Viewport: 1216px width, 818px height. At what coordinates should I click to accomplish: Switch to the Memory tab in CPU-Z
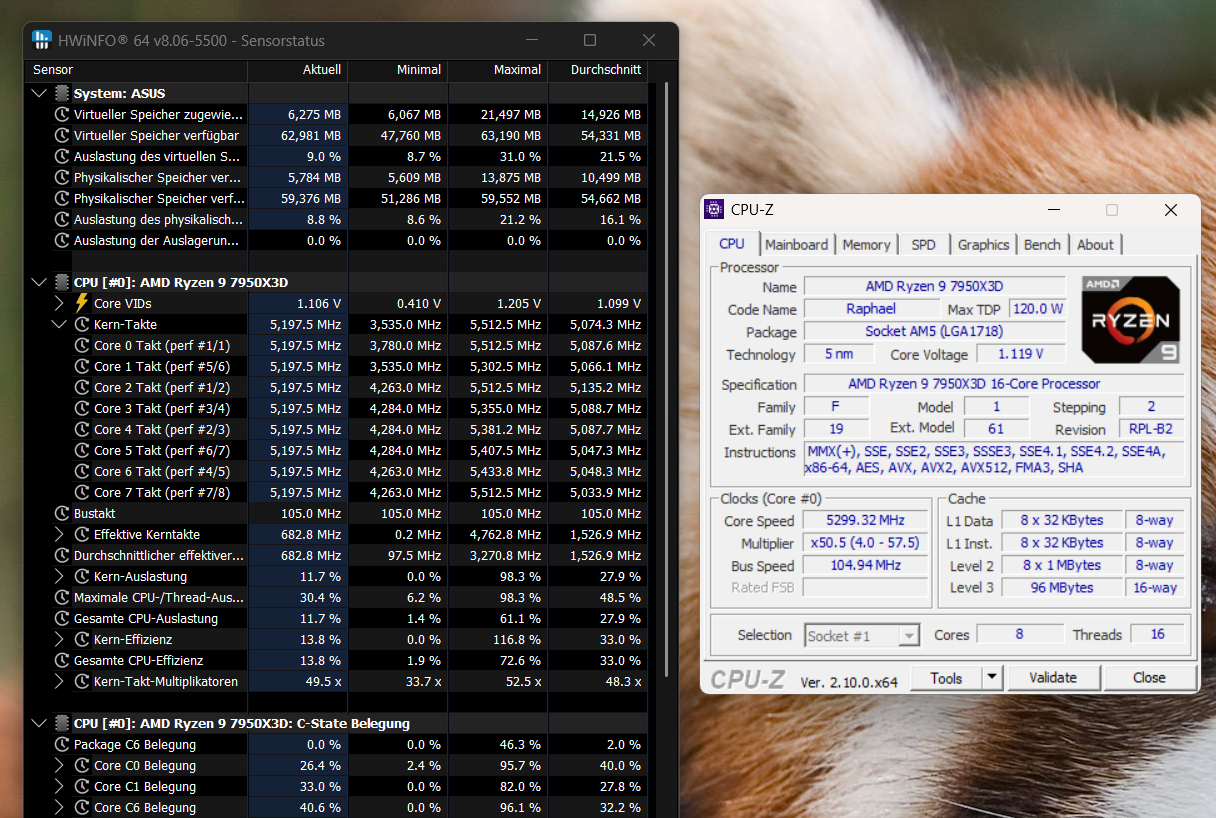(x=866, y=244)
